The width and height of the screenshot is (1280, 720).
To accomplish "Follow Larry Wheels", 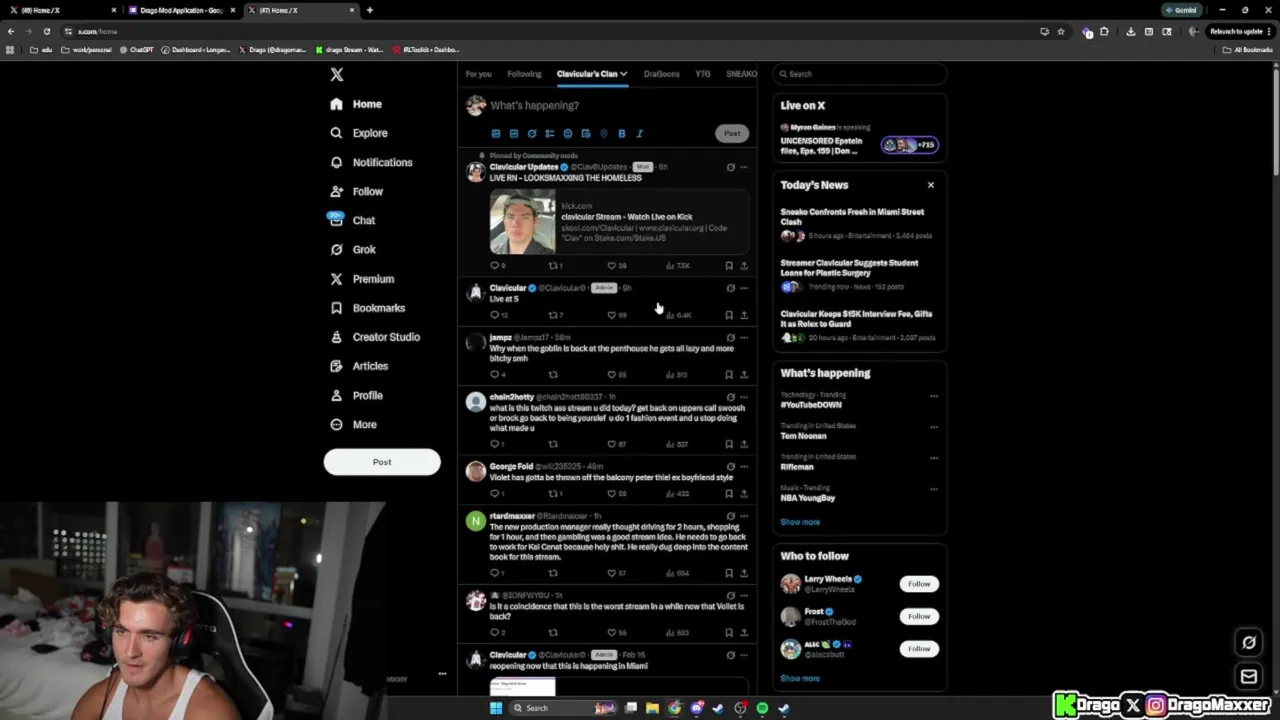I will coord(919,584).
